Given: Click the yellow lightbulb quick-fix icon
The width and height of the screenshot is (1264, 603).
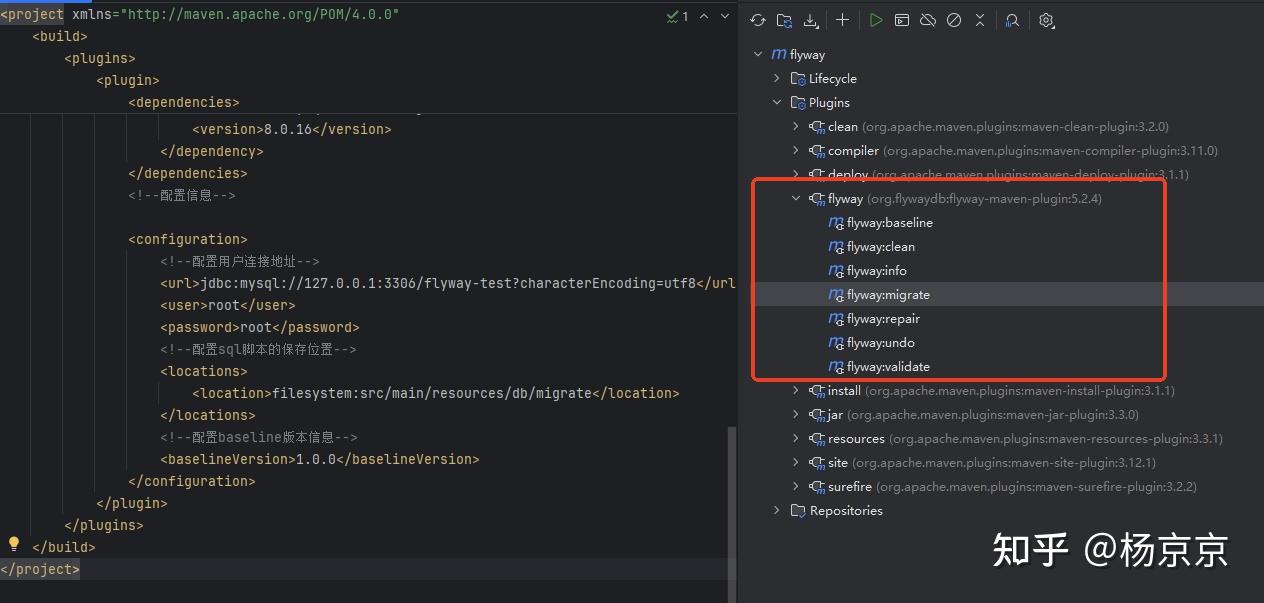Looking at the screenshot, I should [14, 544].
